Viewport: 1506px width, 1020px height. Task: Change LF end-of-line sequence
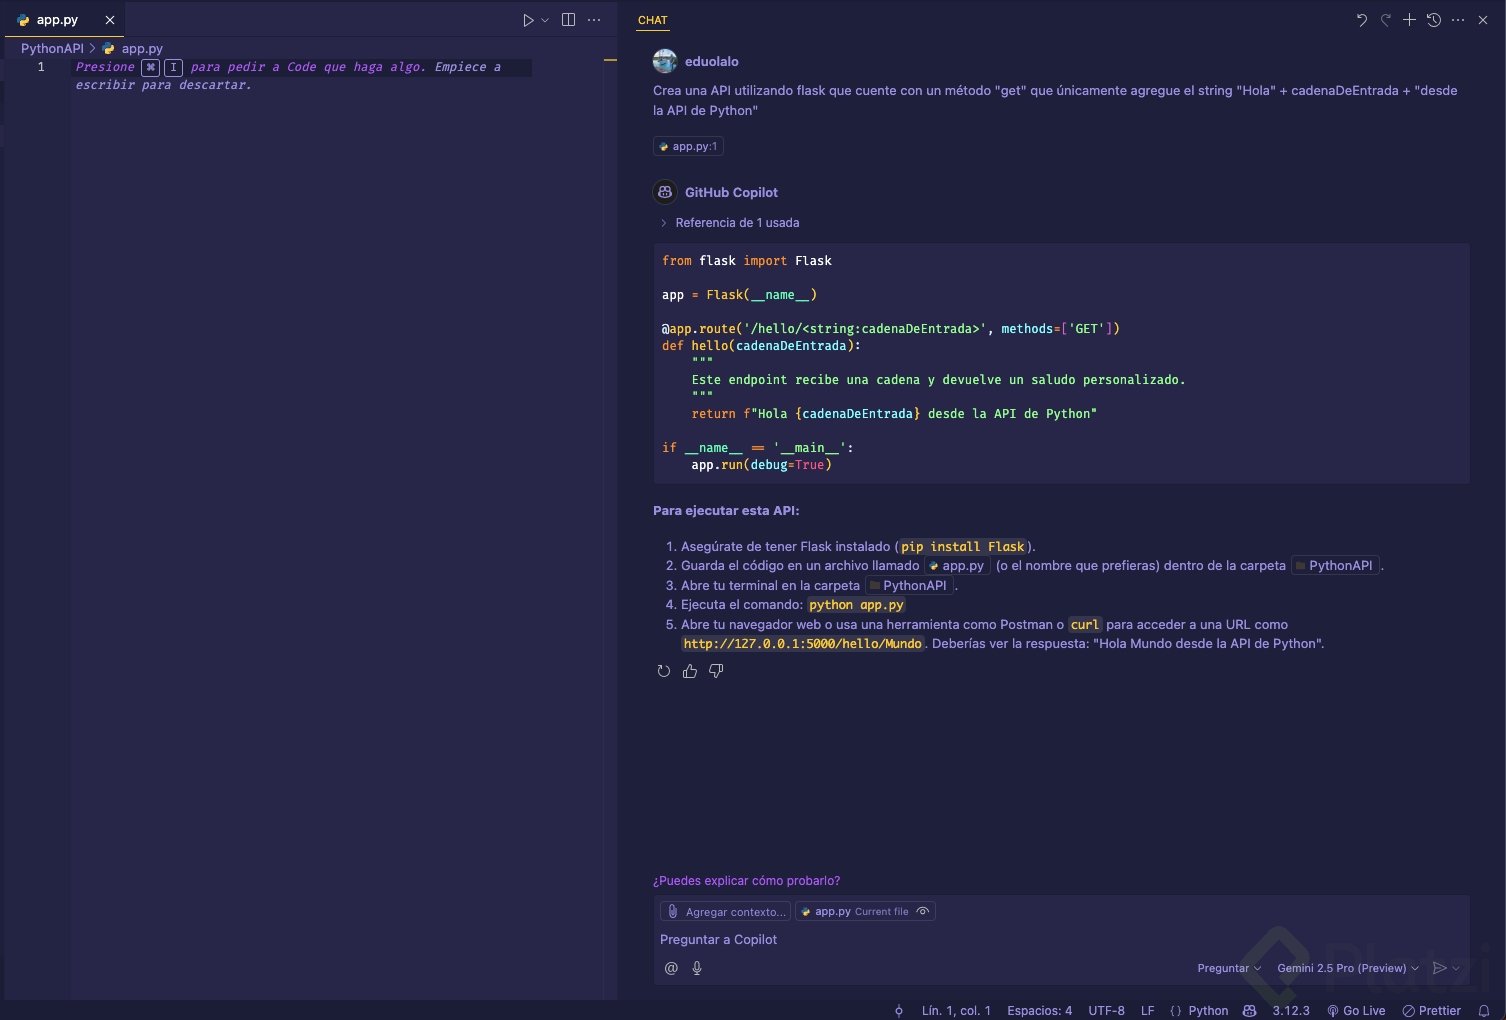click(x=1147, y=1011)
